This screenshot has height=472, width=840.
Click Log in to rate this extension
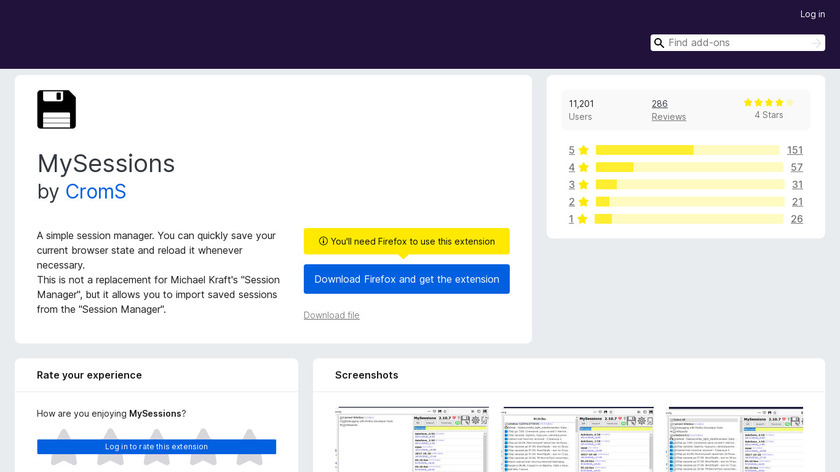156,446
